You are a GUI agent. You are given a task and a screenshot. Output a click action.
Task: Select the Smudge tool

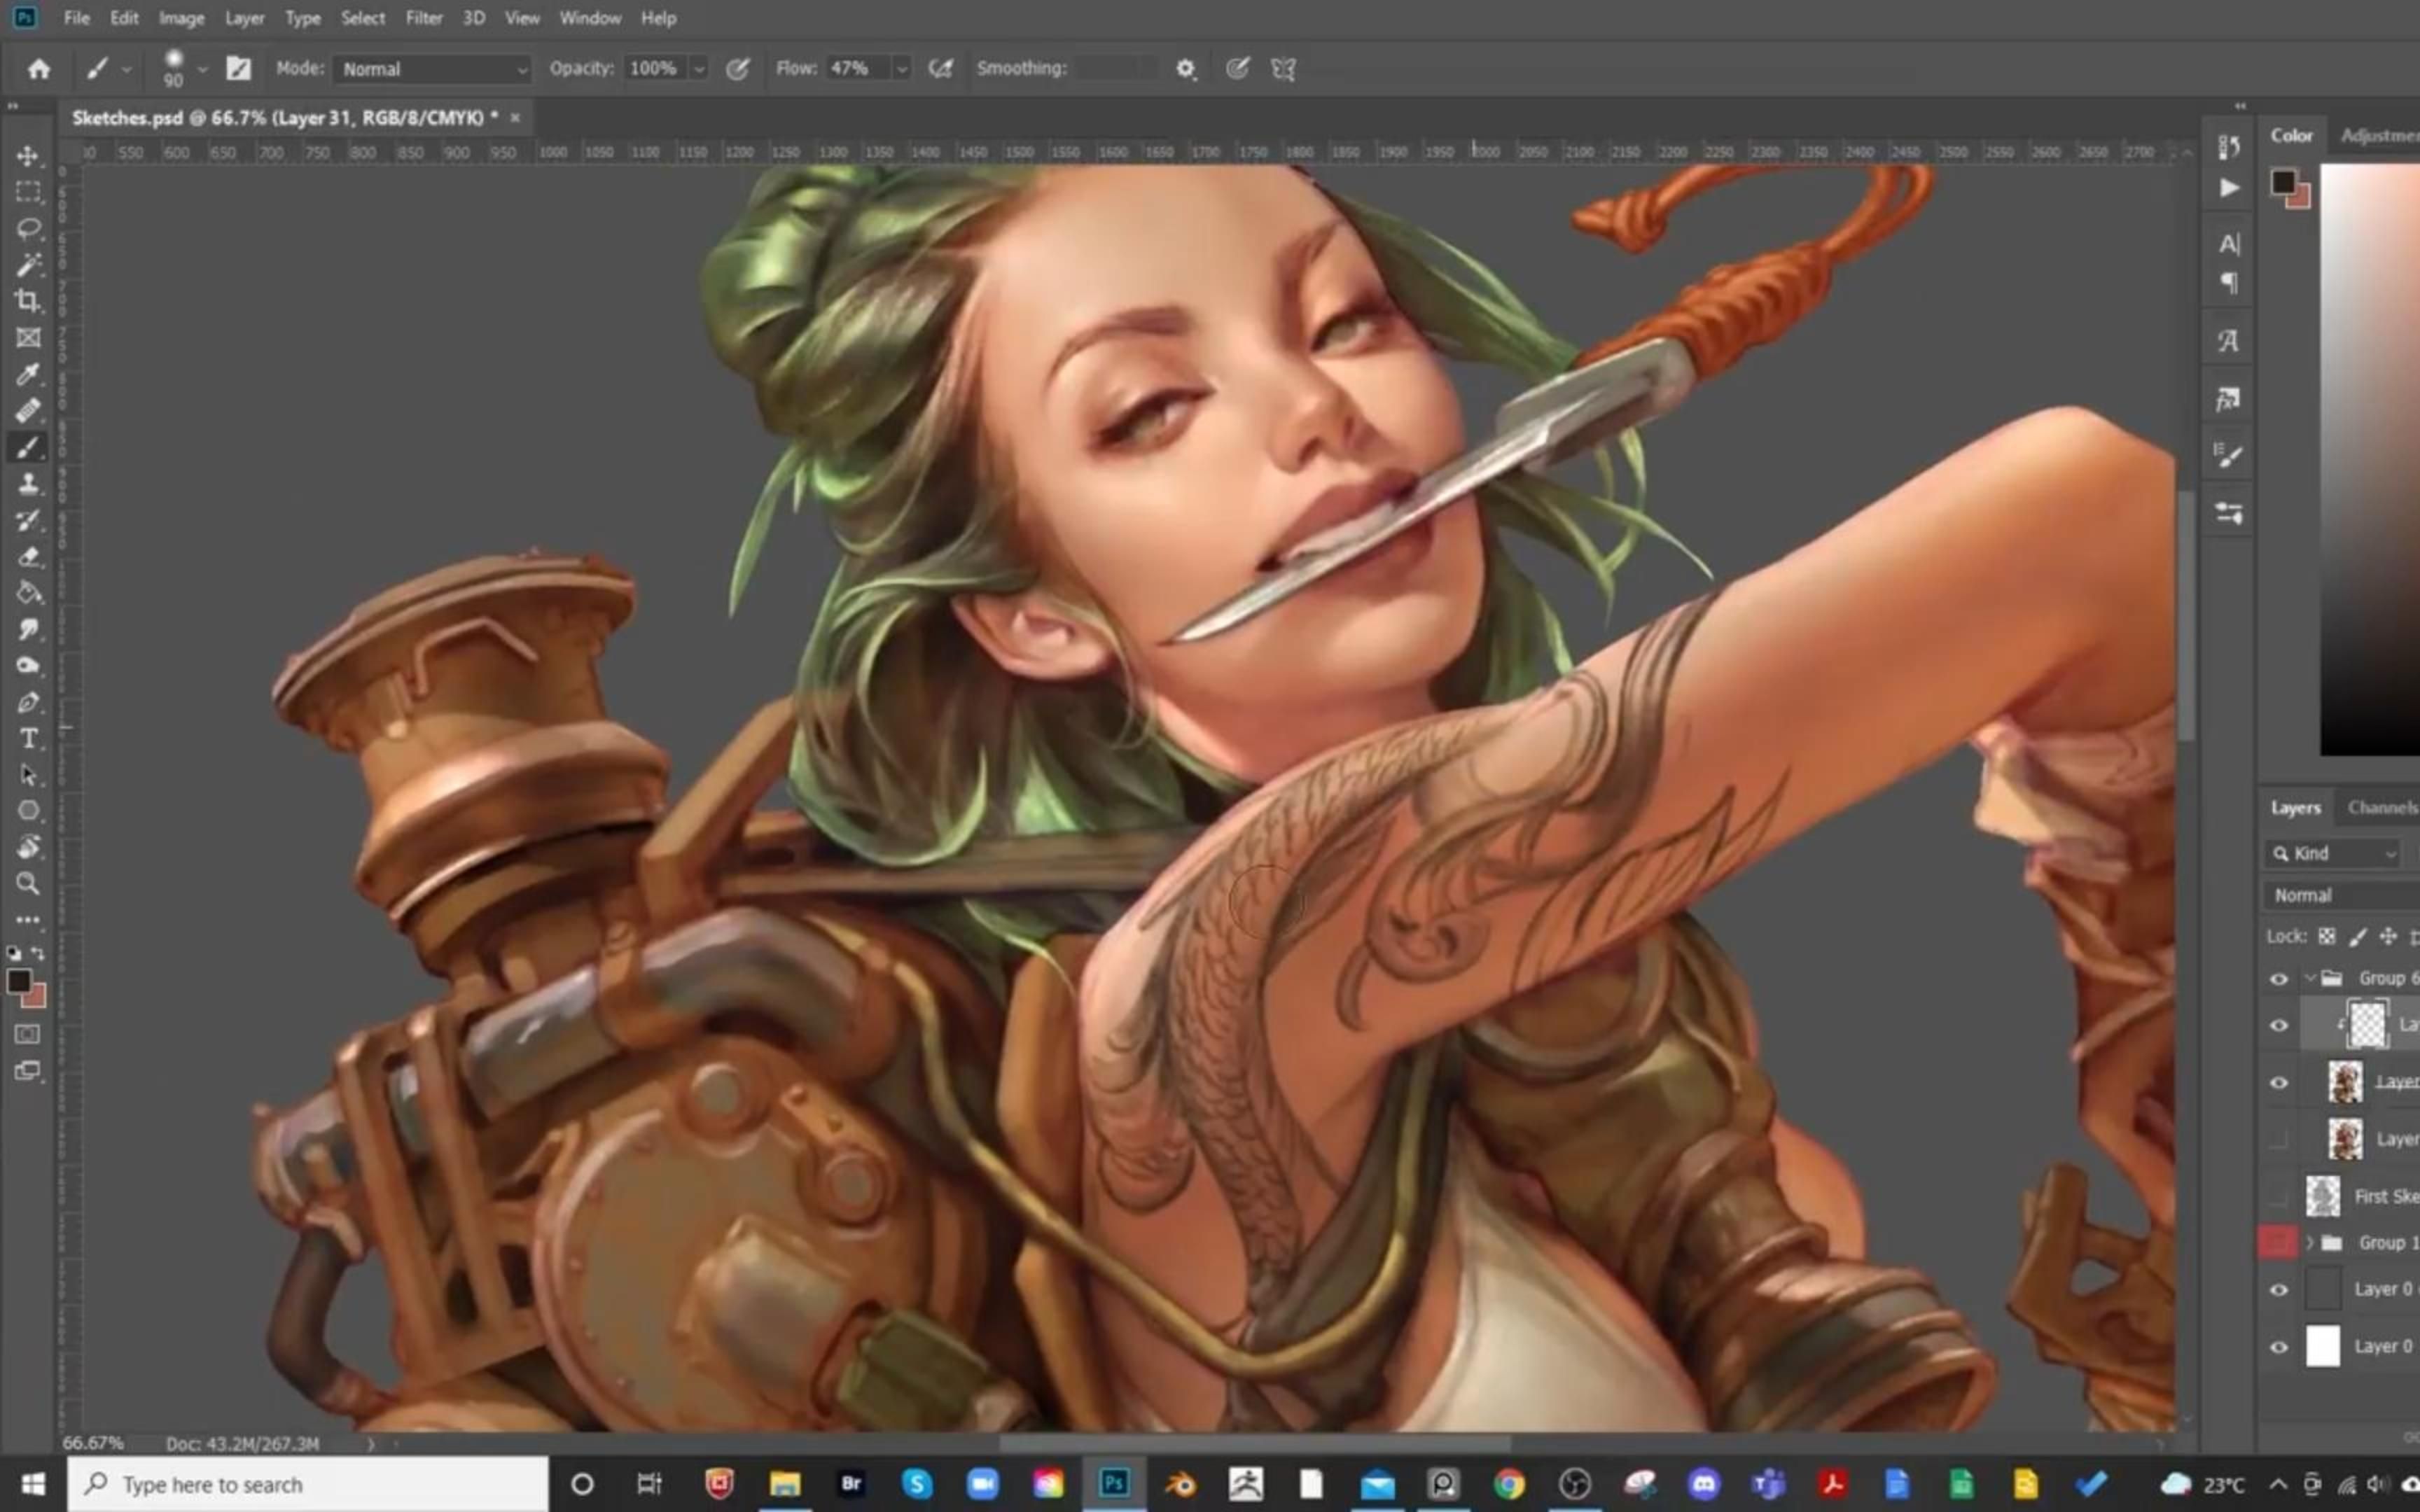coord(28,629)
